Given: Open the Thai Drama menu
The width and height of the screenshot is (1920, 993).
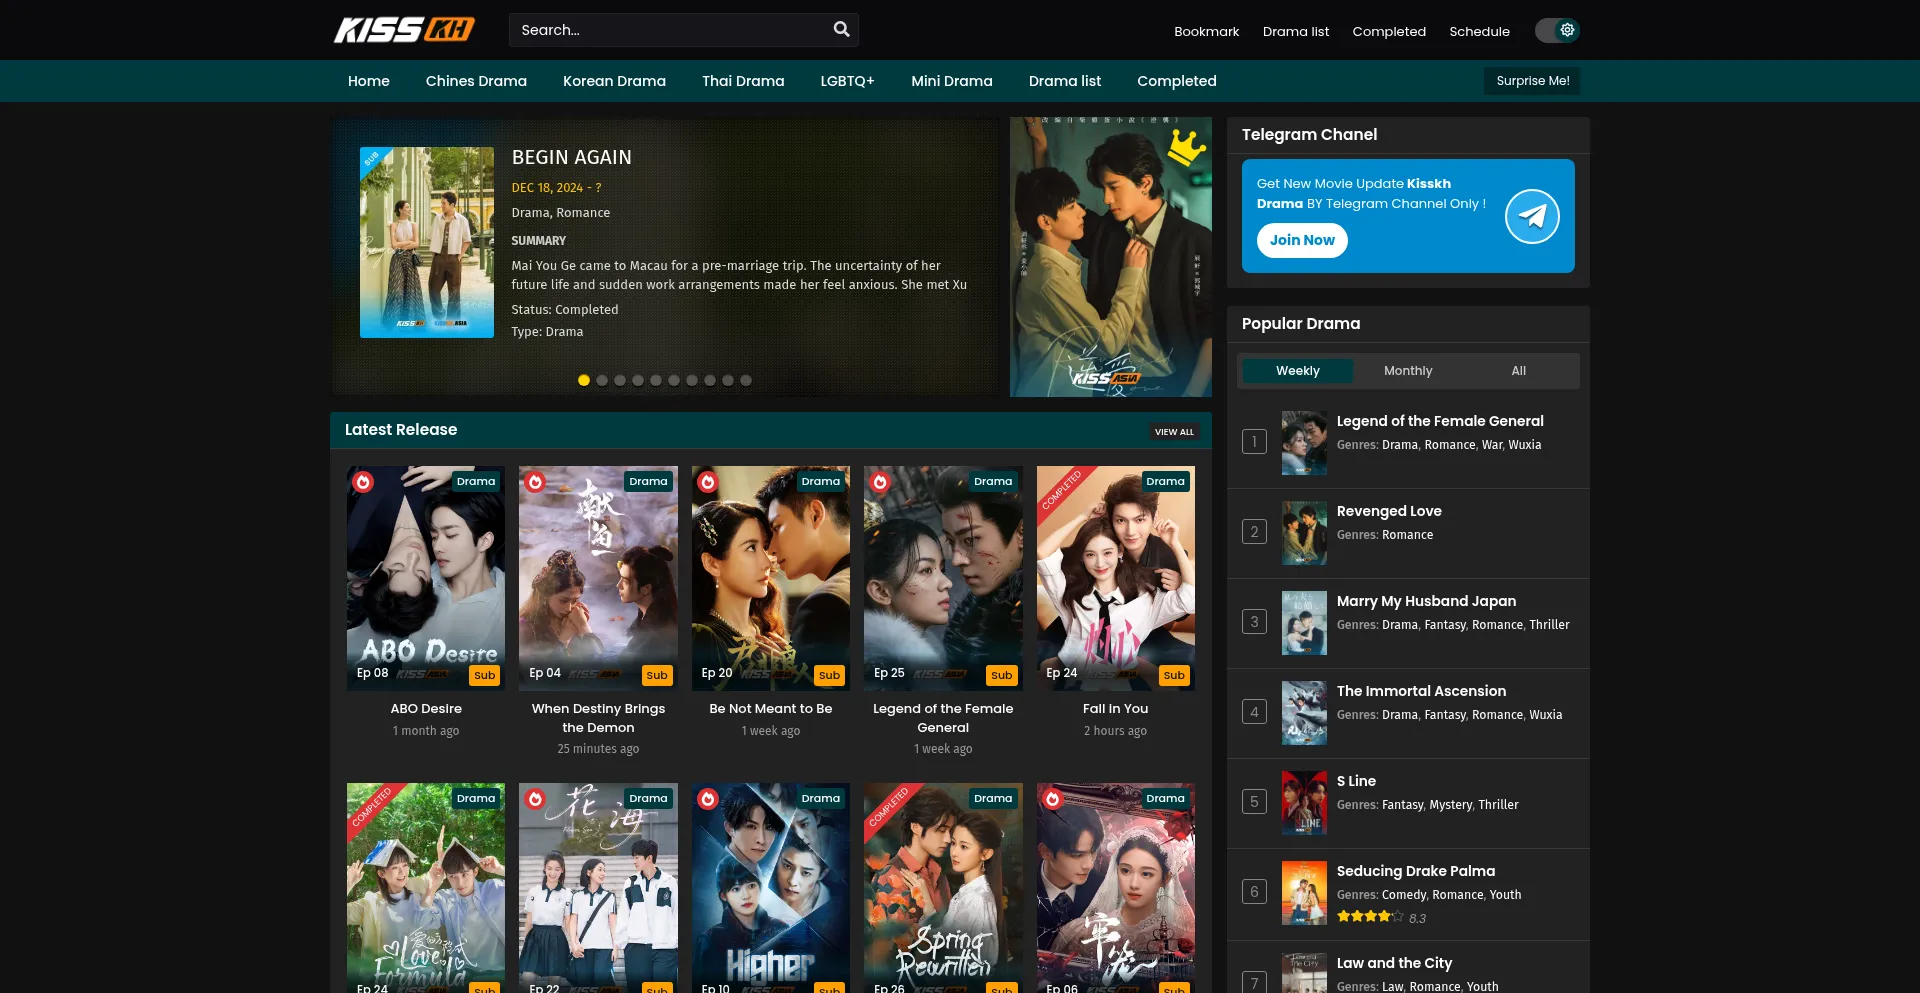Looking at the screenshot, I should [x=743, y=81].
